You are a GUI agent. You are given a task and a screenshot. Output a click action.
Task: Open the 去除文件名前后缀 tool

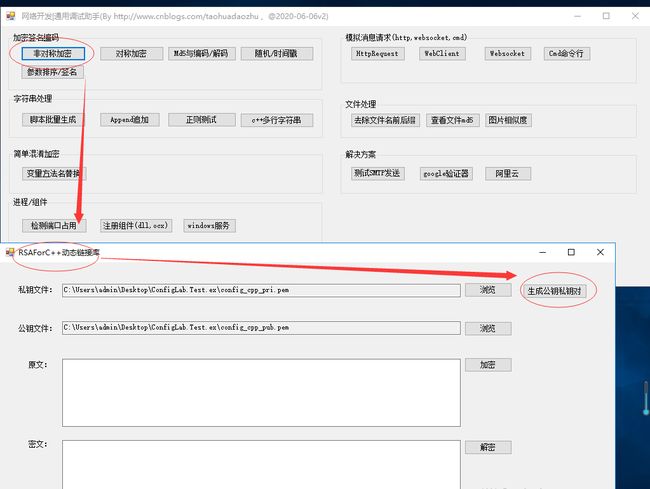pos(386,120)
